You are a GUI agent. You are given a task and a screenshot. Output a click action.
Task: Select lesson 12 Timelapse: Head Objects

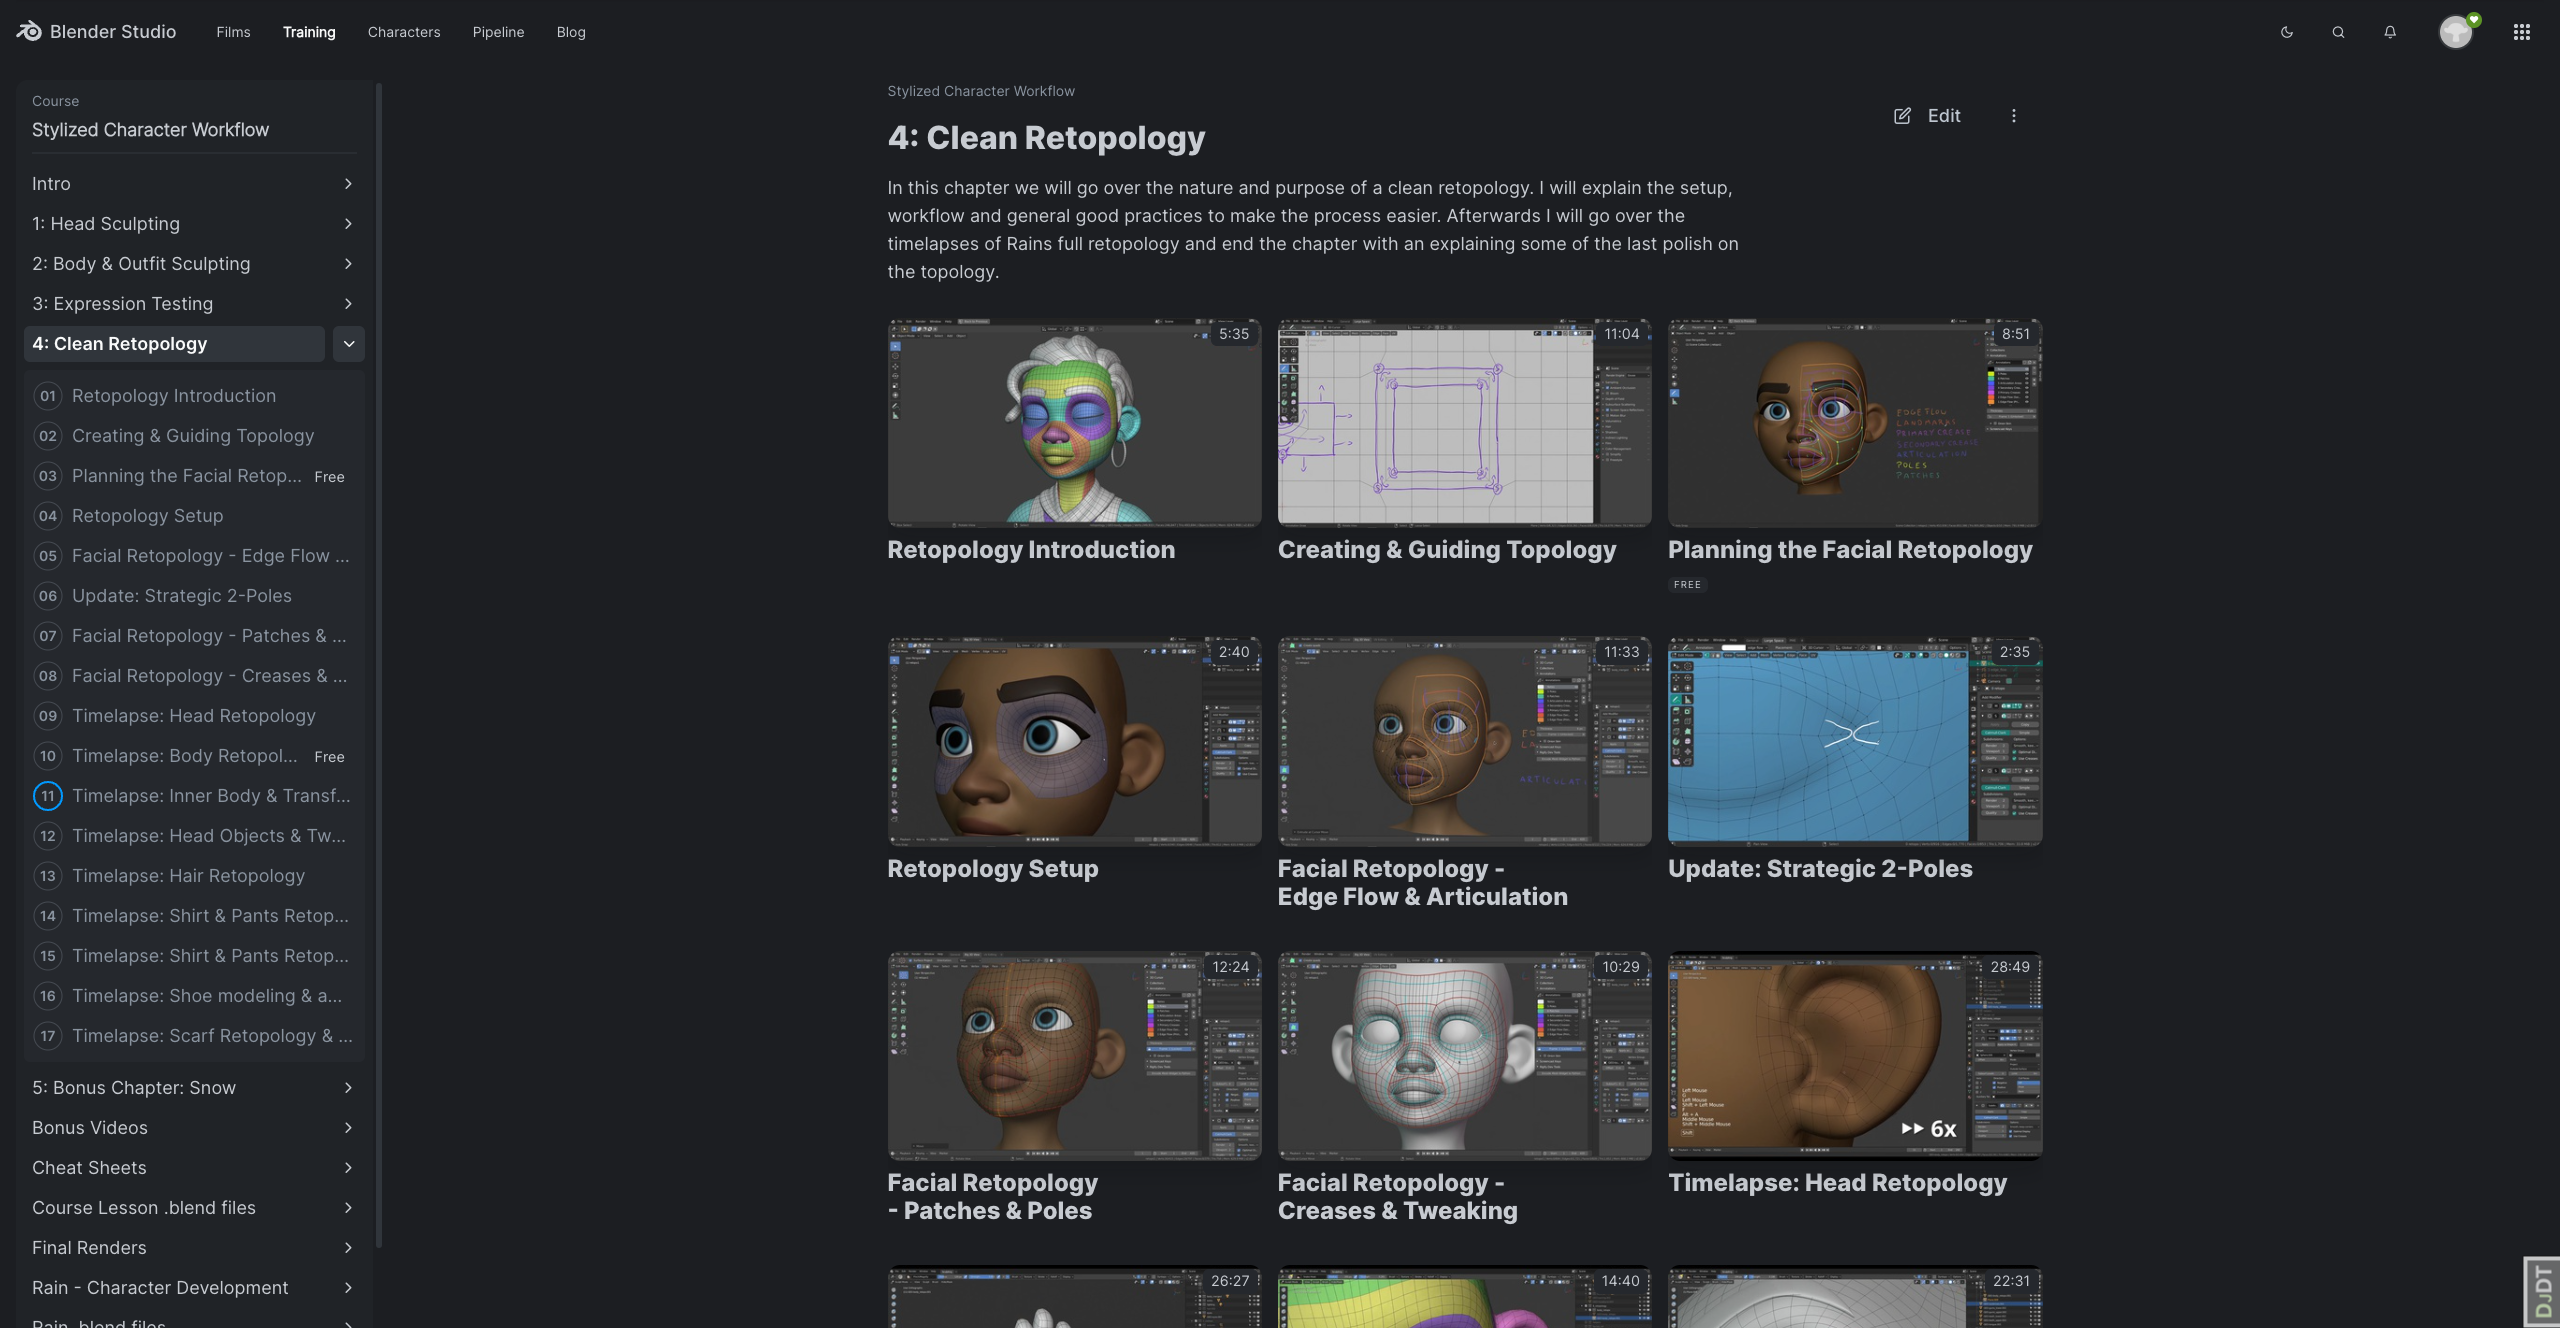(x=193, y=836)
